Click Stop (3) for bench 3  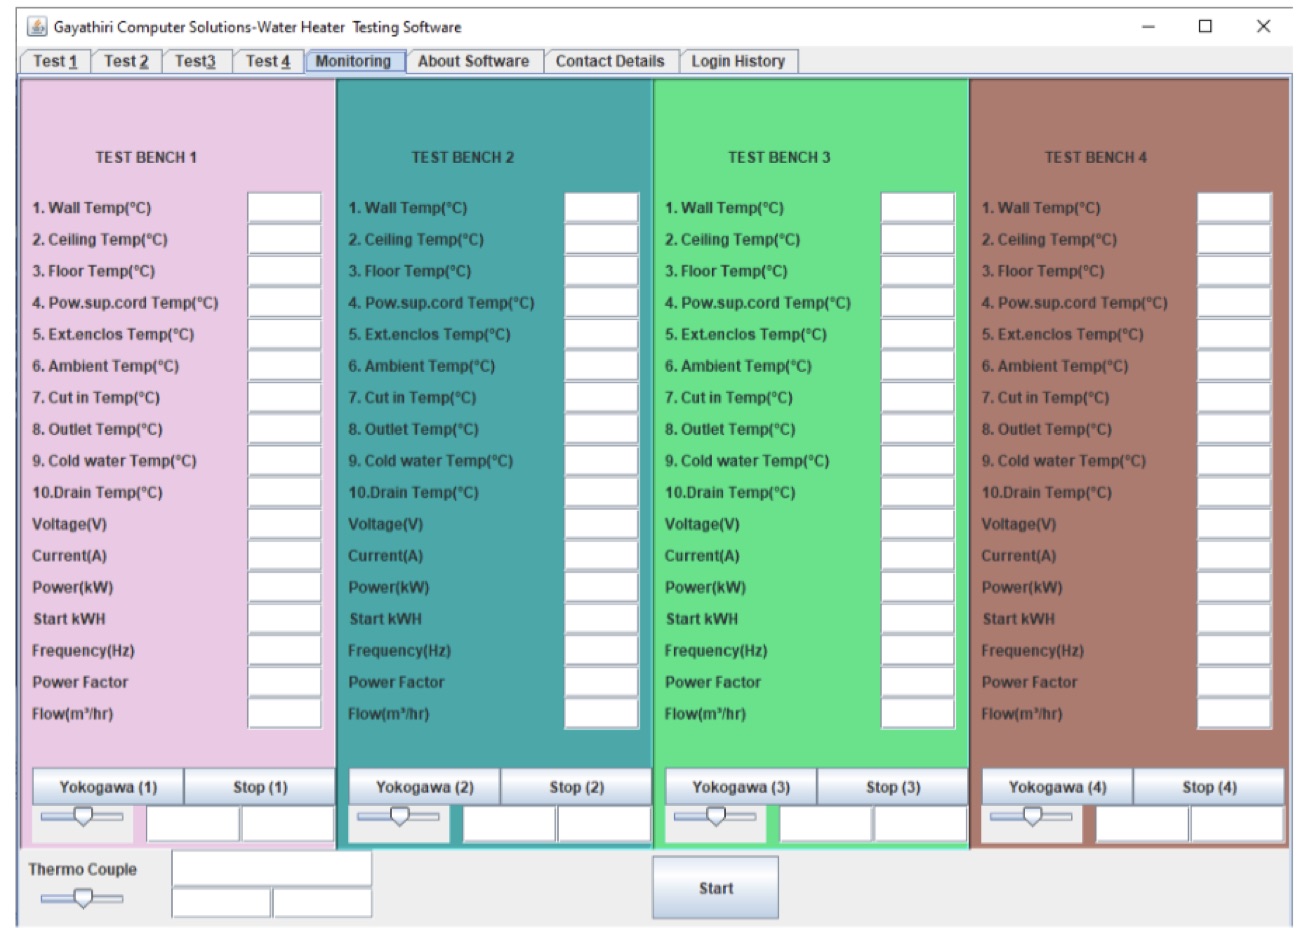[893, 787]
